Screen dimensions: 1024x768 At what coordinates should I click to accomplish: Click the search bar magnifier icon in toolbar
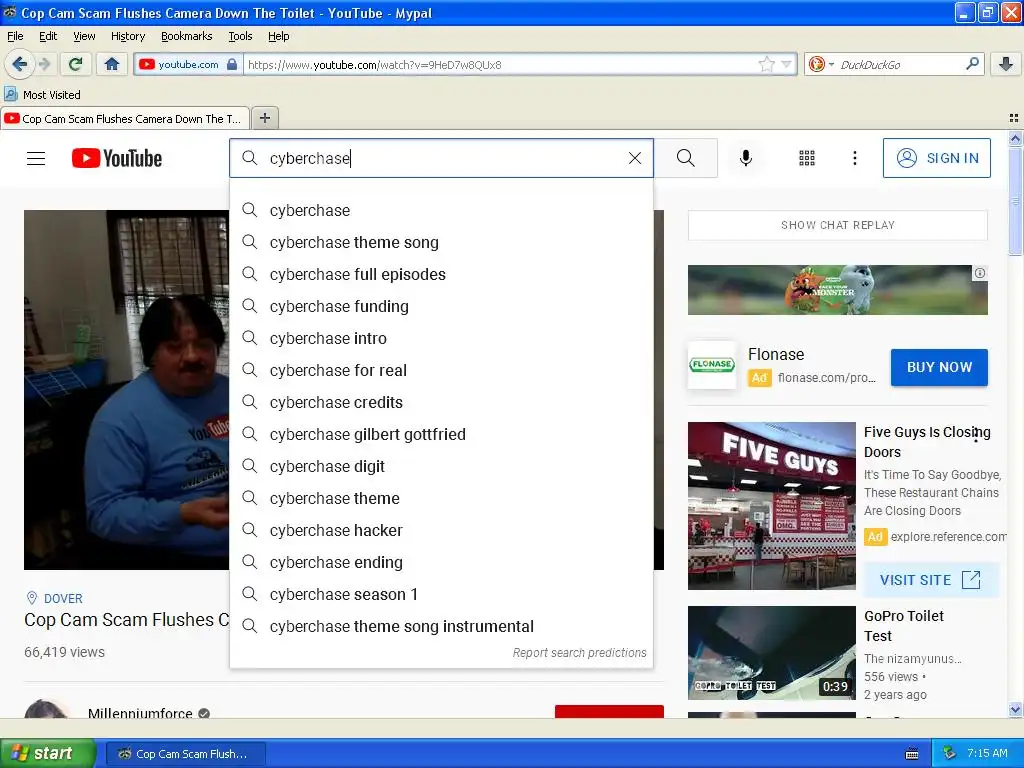point(972,64)
